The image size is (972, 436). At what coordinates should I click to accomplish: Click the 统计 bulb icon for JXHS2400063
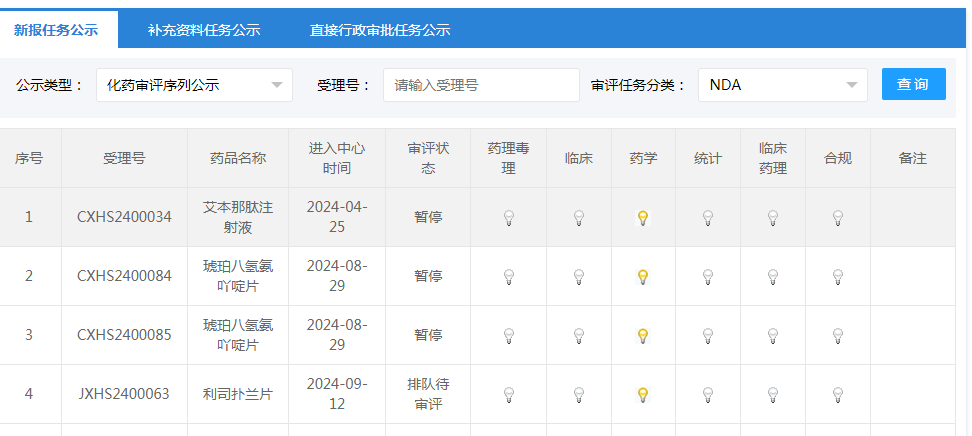pos(707,394)
